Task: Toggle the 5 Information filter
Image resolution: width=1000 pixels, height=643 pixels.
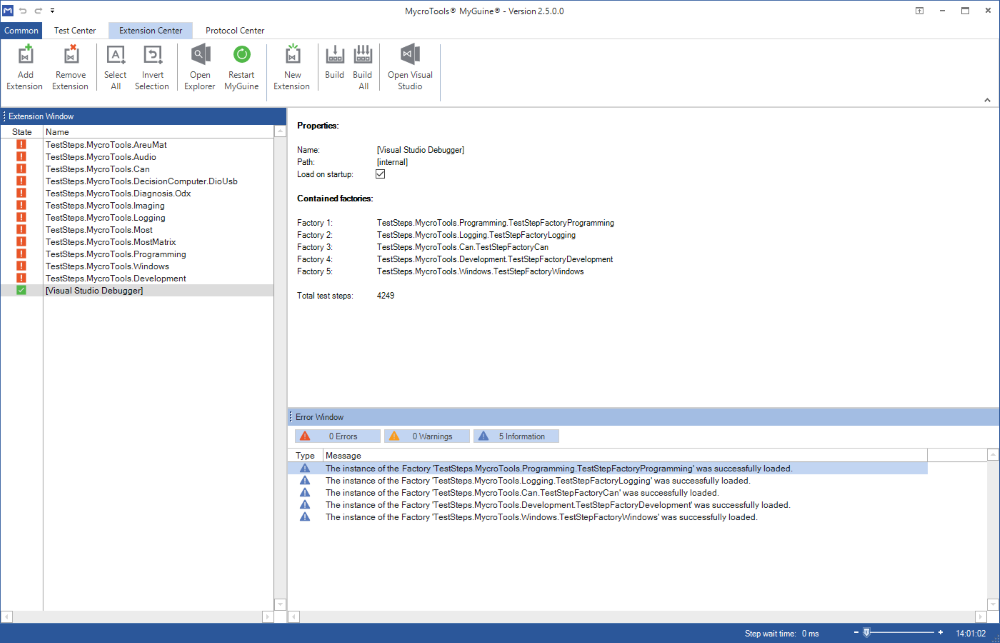Action: pyautogui.click(x=515, y=436)
